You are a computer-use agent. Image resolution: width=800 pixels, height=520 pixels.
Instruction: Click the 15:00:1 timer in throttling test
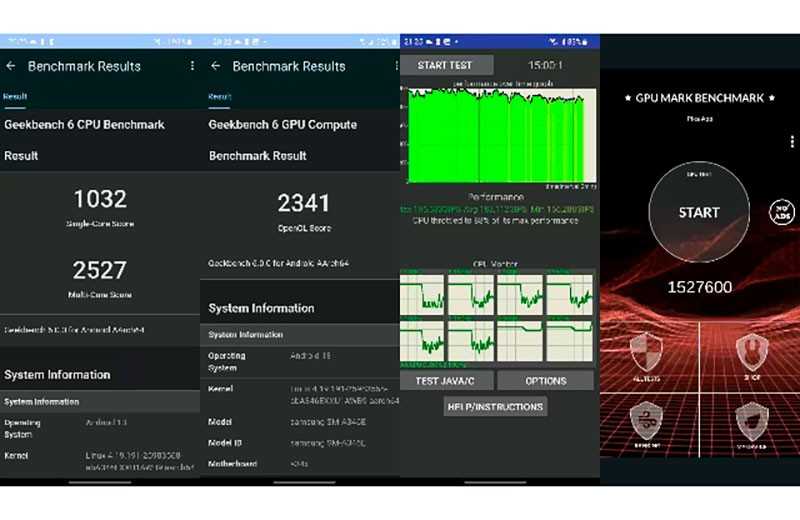coord(545,65)
